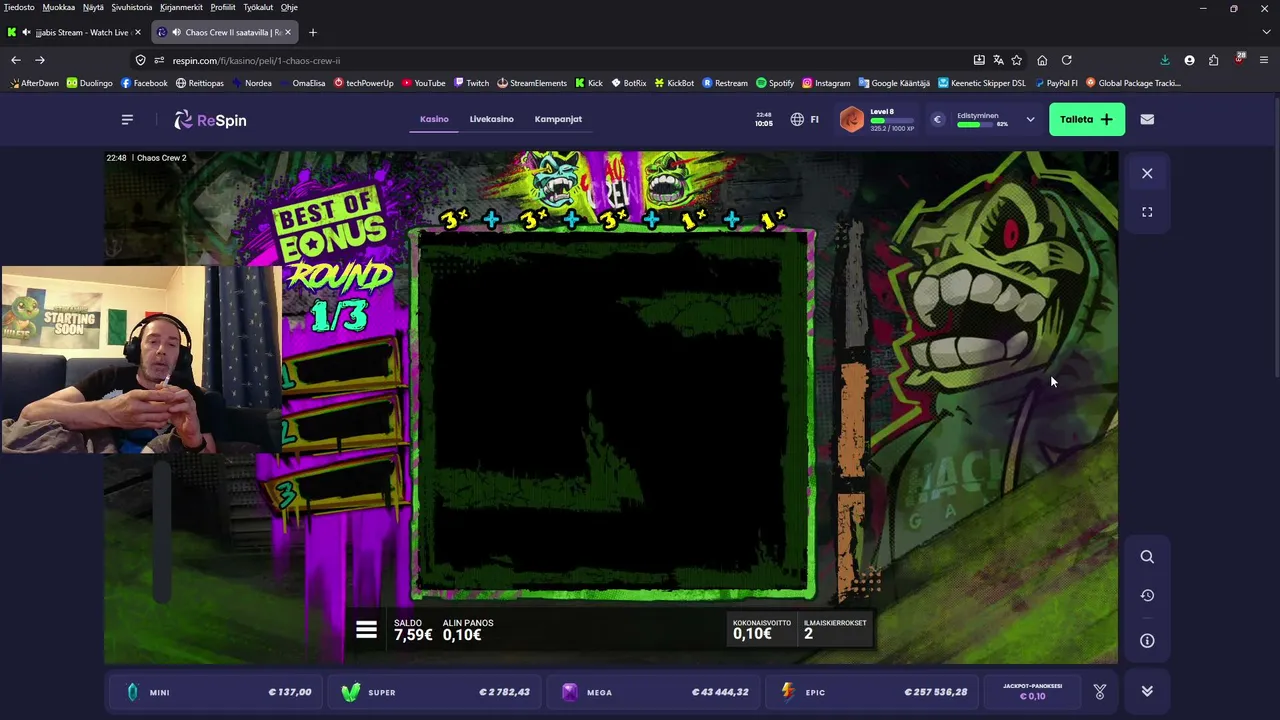Open the browser downloads panel

(1165, 60)
